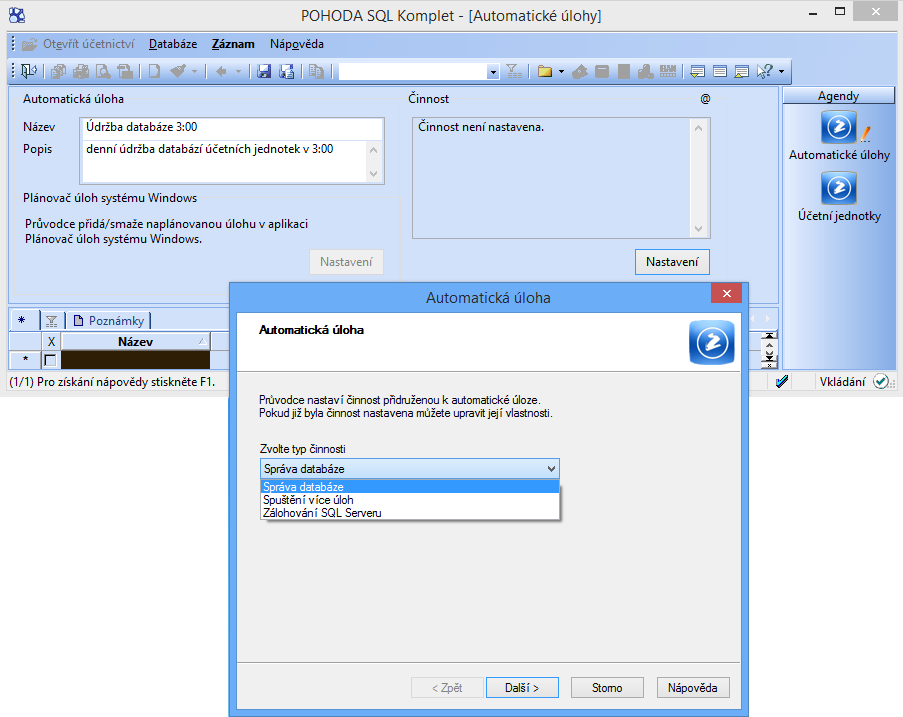This screenshot has height=717, width=903.
Task: Open Účetní jednotky agenda icon
Action: point(838,188)
